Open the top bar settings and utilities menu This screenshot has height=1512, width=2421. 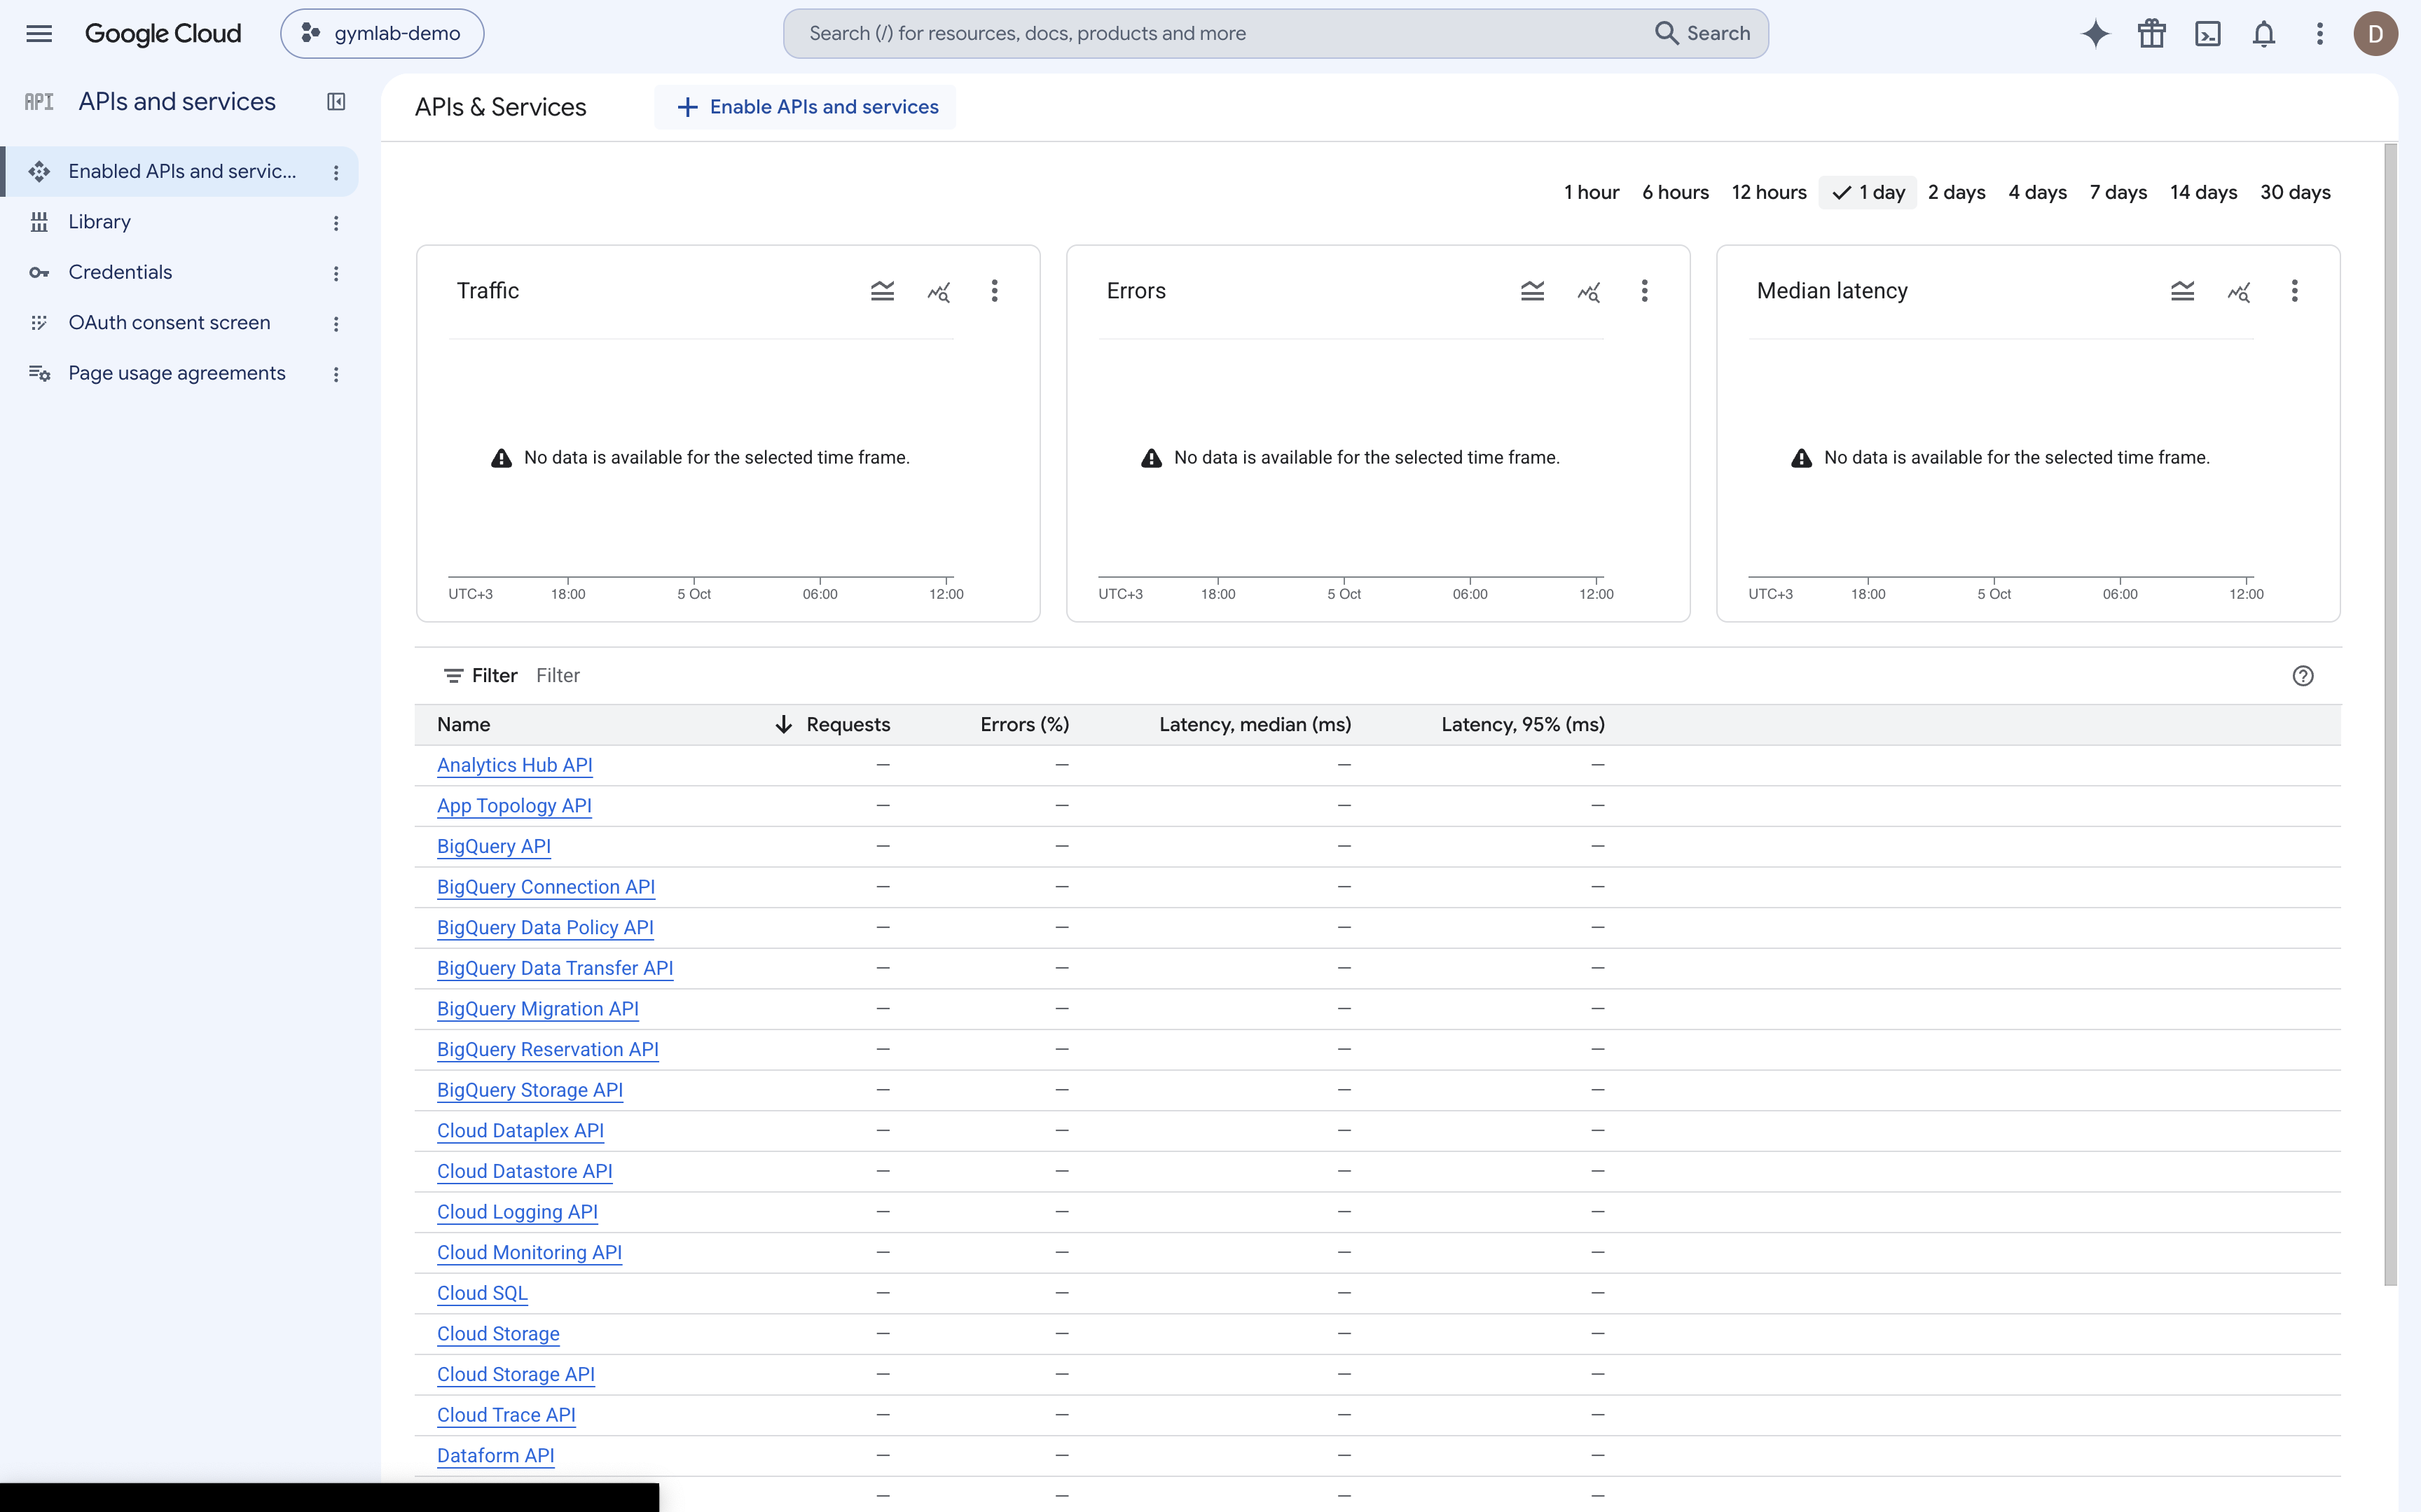2320,33
